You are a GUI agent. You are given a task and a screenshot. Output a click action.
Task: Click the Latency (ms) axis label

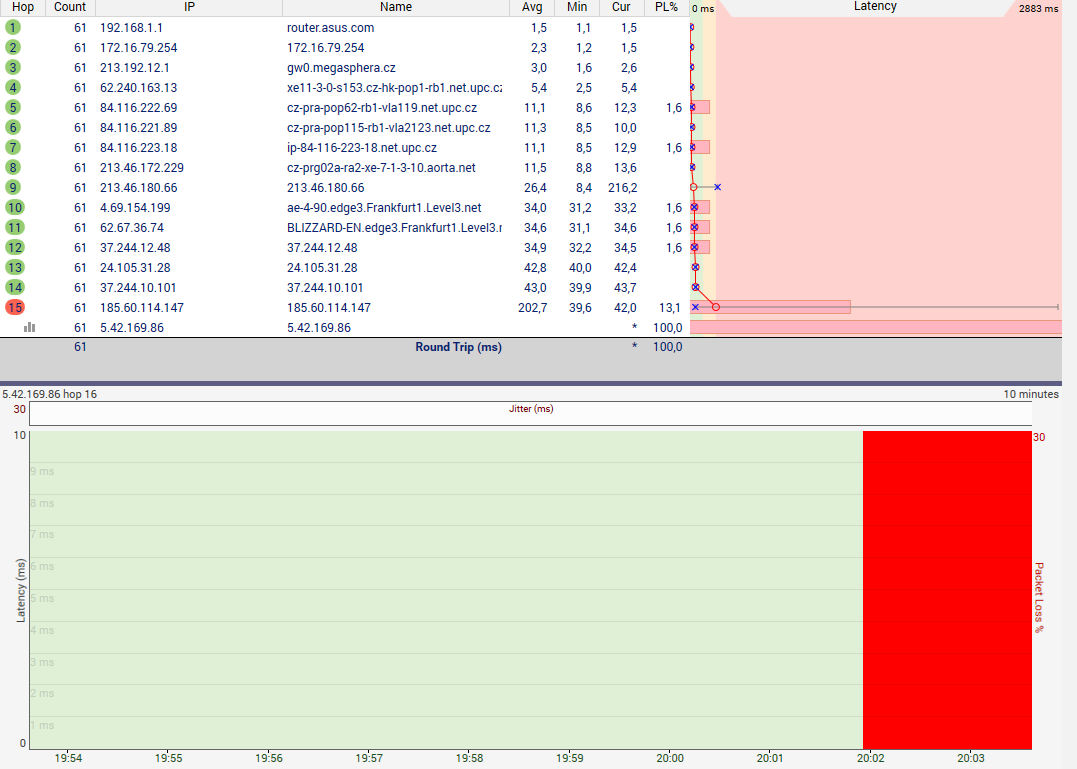(x=21, y=590)
